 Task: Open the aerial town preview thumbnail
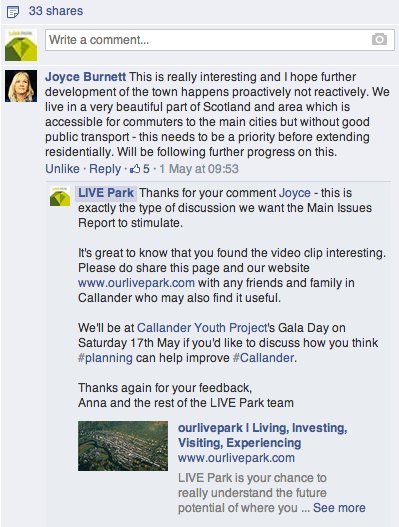pos(123,446)
